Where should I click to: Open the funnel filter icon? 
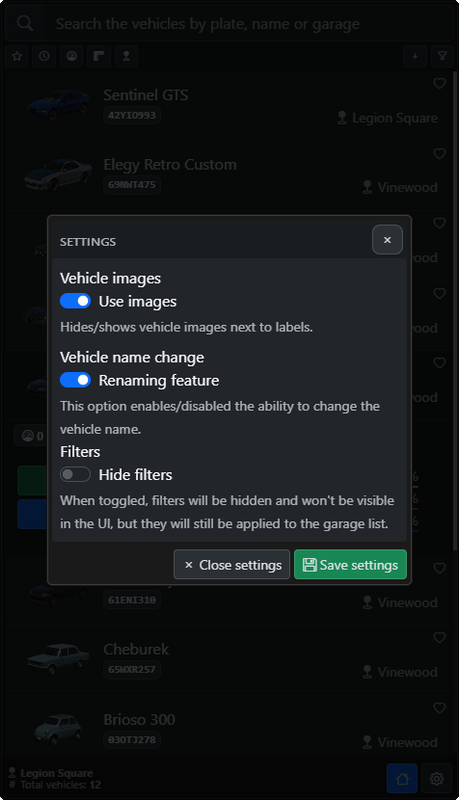point(442,56)
